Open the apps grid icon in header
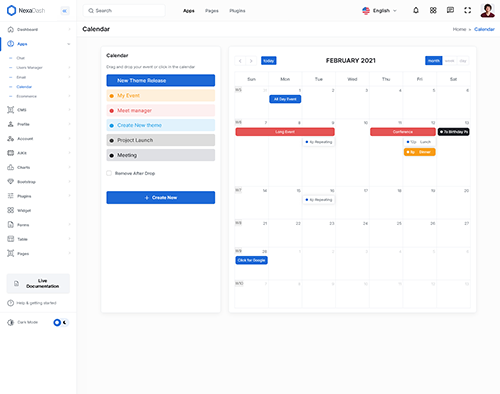This screenshot has height=394, width=500. 433,10
